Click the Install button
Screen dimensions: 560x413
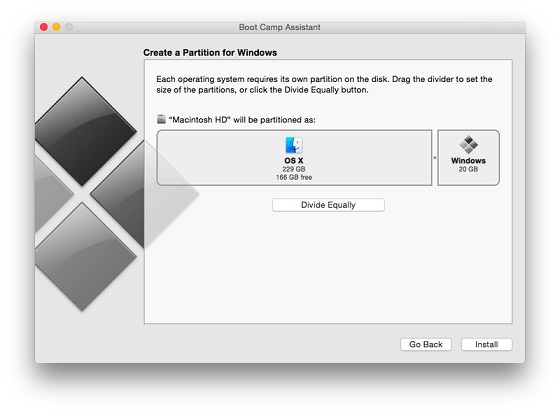click(486, 344)
